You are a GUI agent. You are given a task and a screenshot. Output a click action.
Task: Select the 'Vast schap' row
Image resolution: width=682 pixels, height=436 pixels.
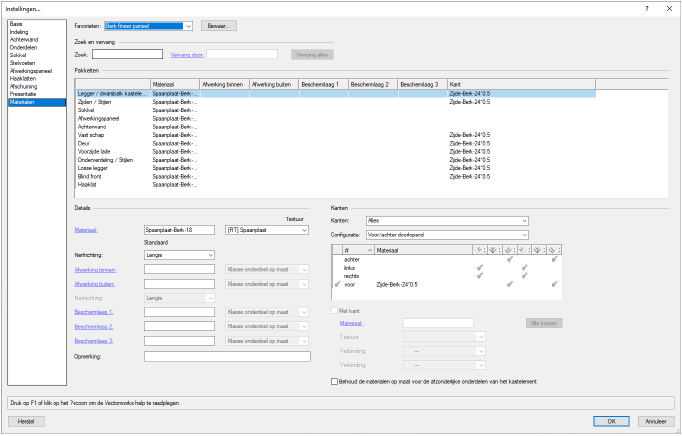pos(335,135)
